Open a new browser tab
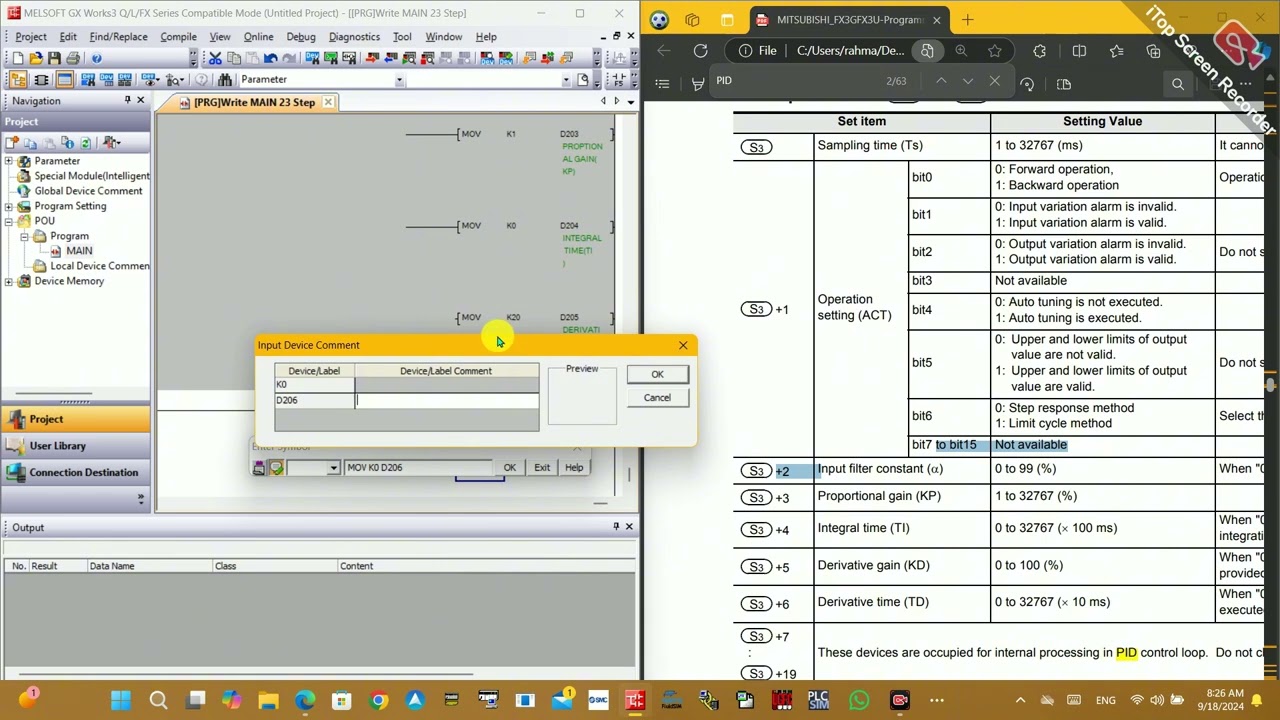1280x720 pixels. click(967, 19)
